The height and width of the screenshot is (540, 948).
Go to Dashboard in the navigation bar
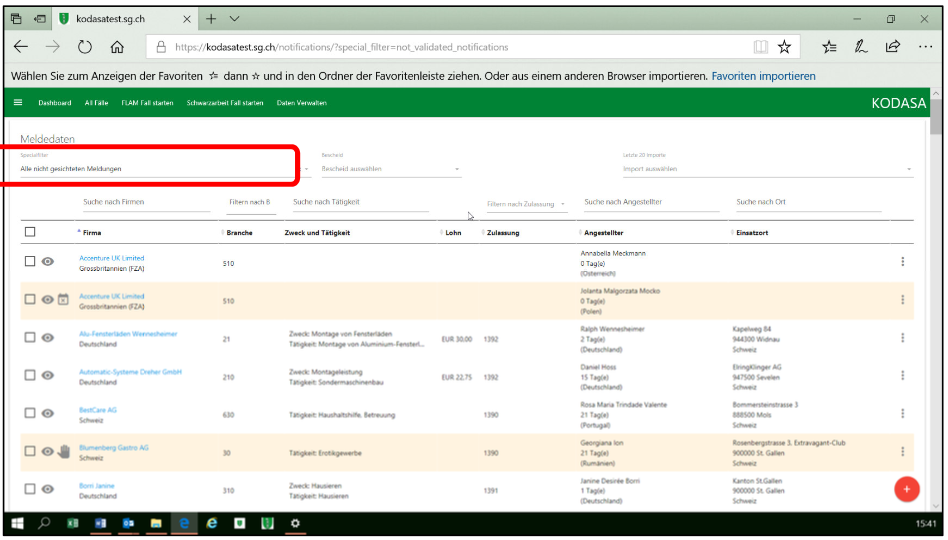55,103
